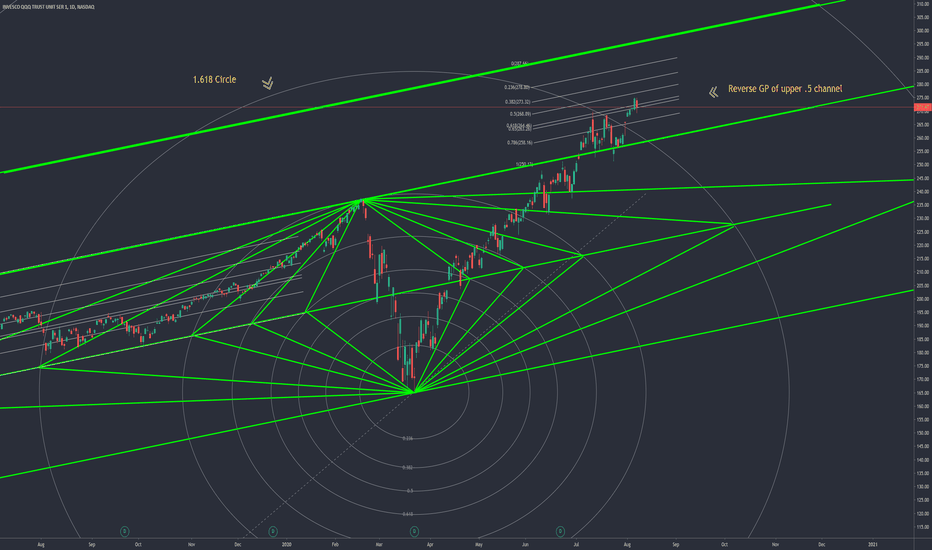The image size is (932, 550).
Task: Click the 290.00 price axis value
Action: [922, 58]
